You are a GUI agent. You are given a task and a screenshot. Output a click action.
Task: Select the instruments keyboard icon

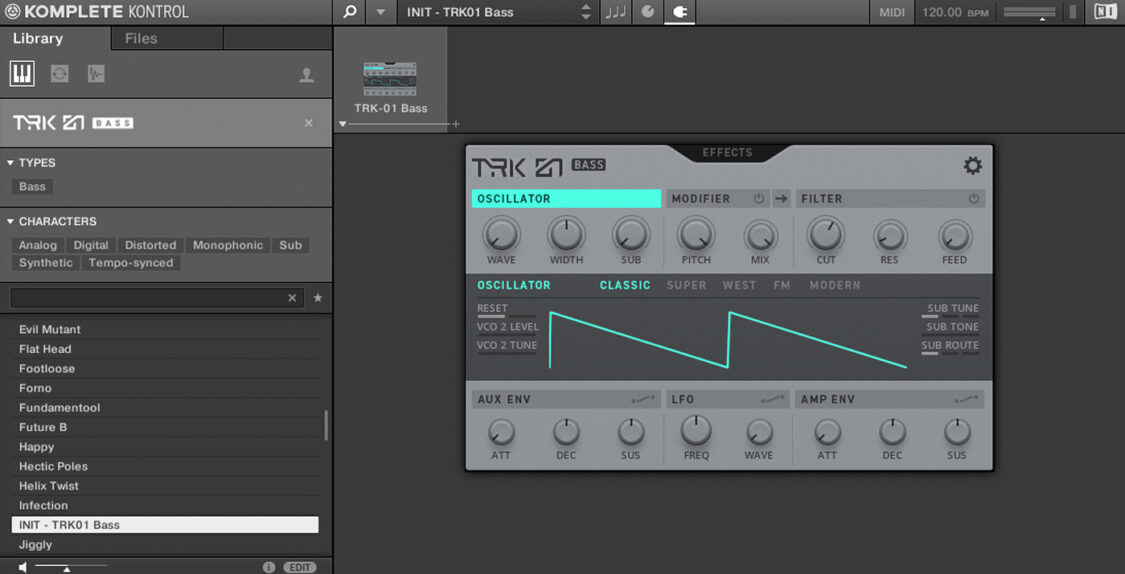(x=22, y=73)
